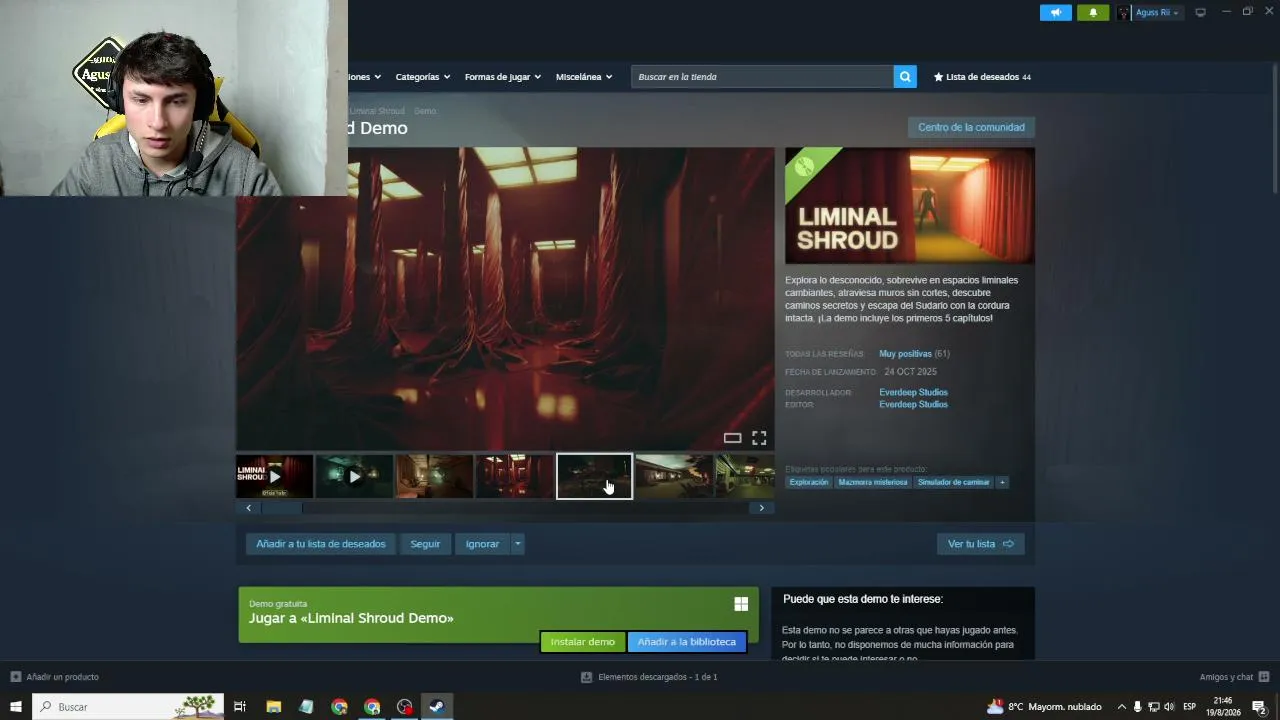Click the thumbnail strip scroll handle
The width and height of the screenshot is (1280, 720).
tap(282, 508)
